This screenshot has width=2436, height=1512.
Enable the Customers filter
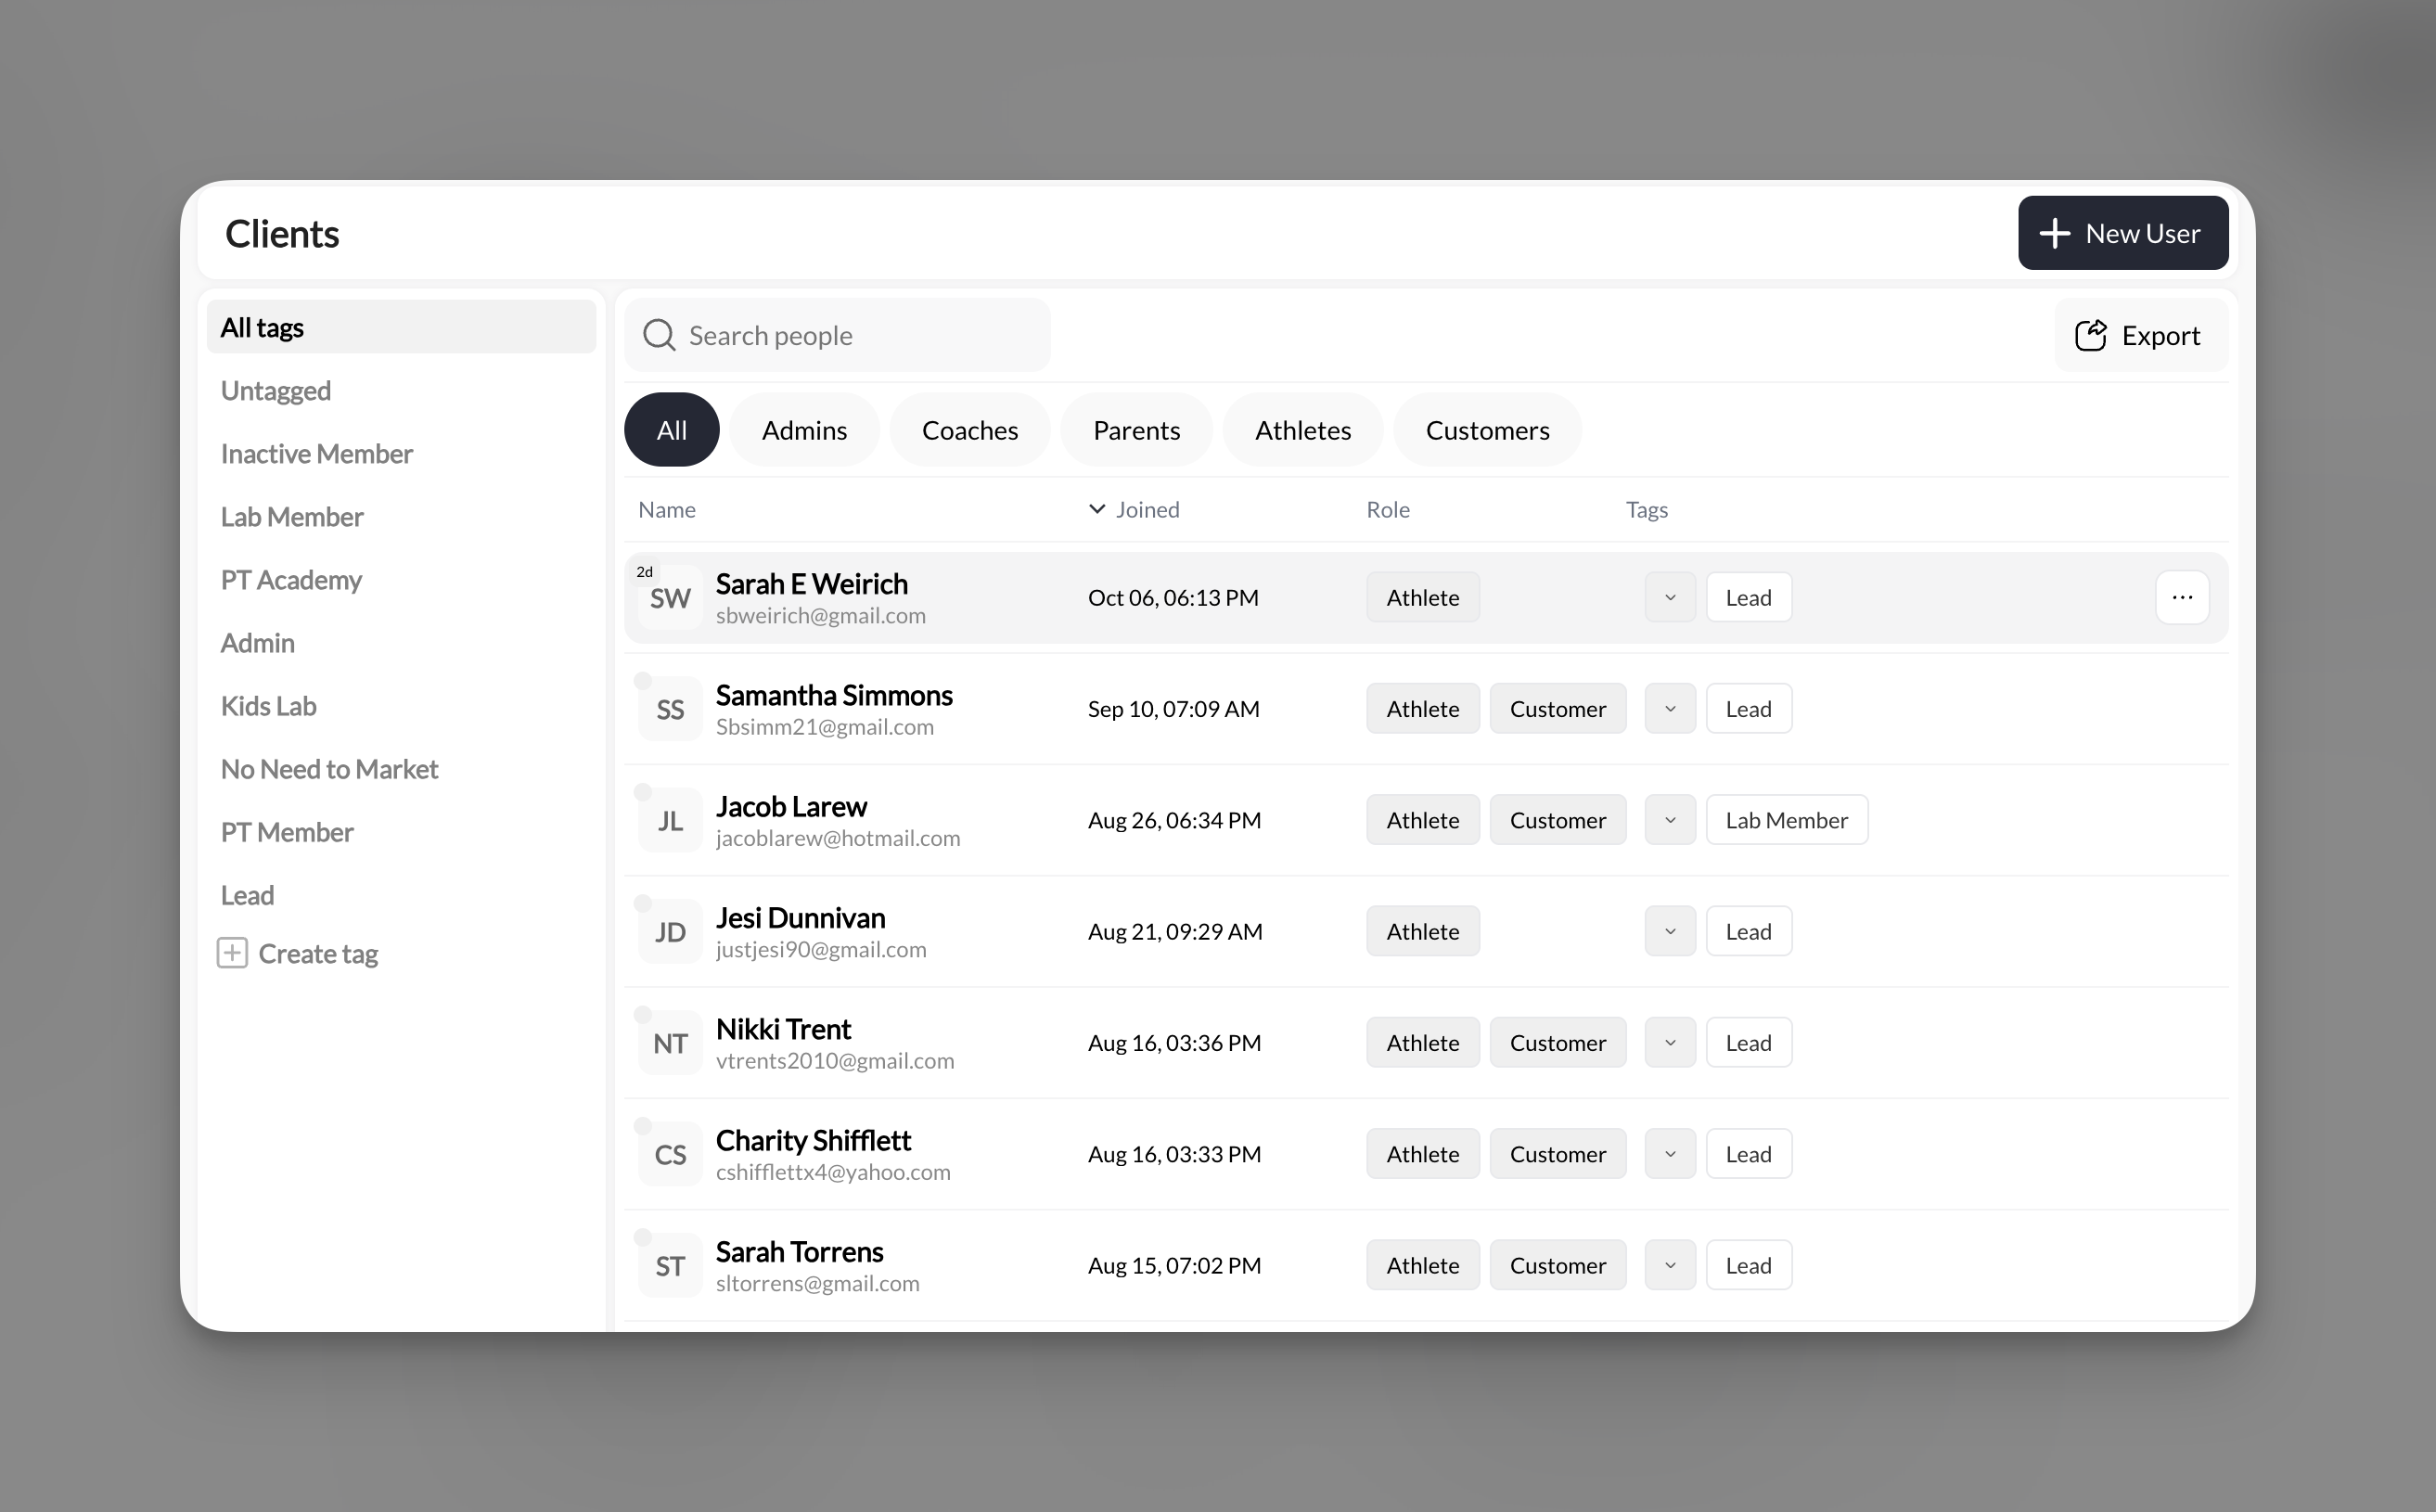coord(1487,429)
